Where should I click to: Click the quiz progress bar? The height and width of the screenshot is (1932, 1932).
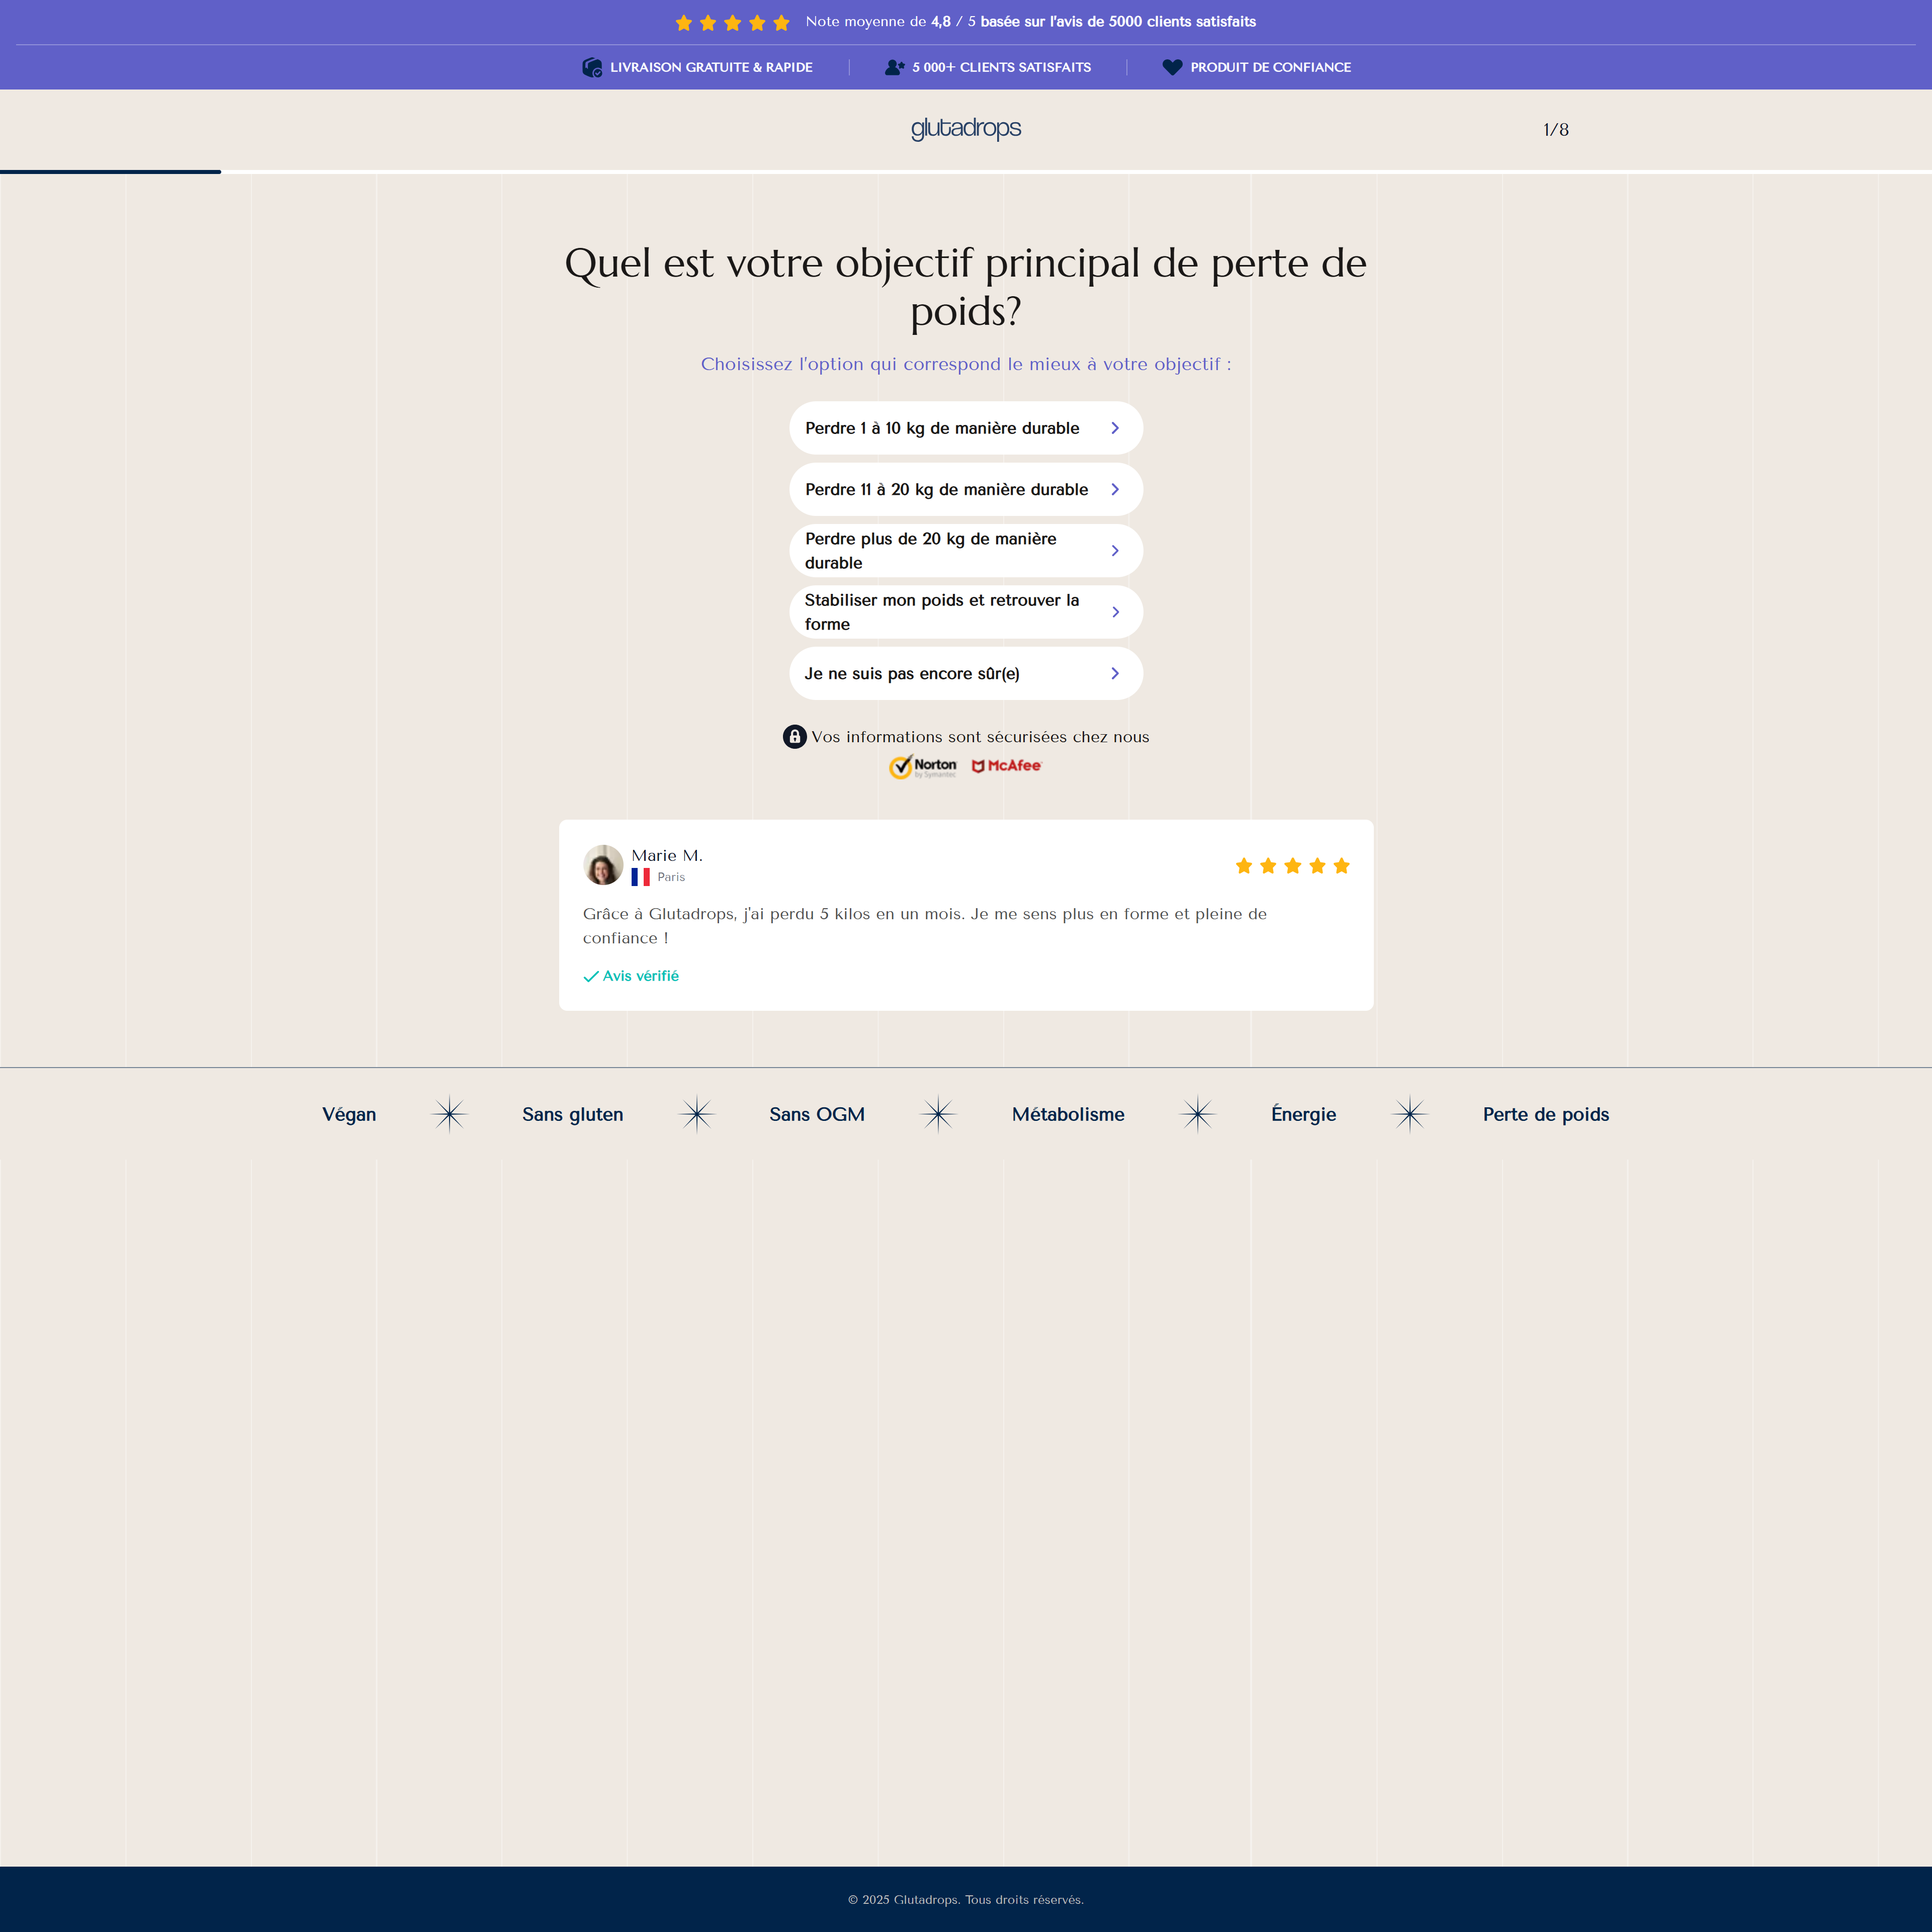tap(110, 172)
